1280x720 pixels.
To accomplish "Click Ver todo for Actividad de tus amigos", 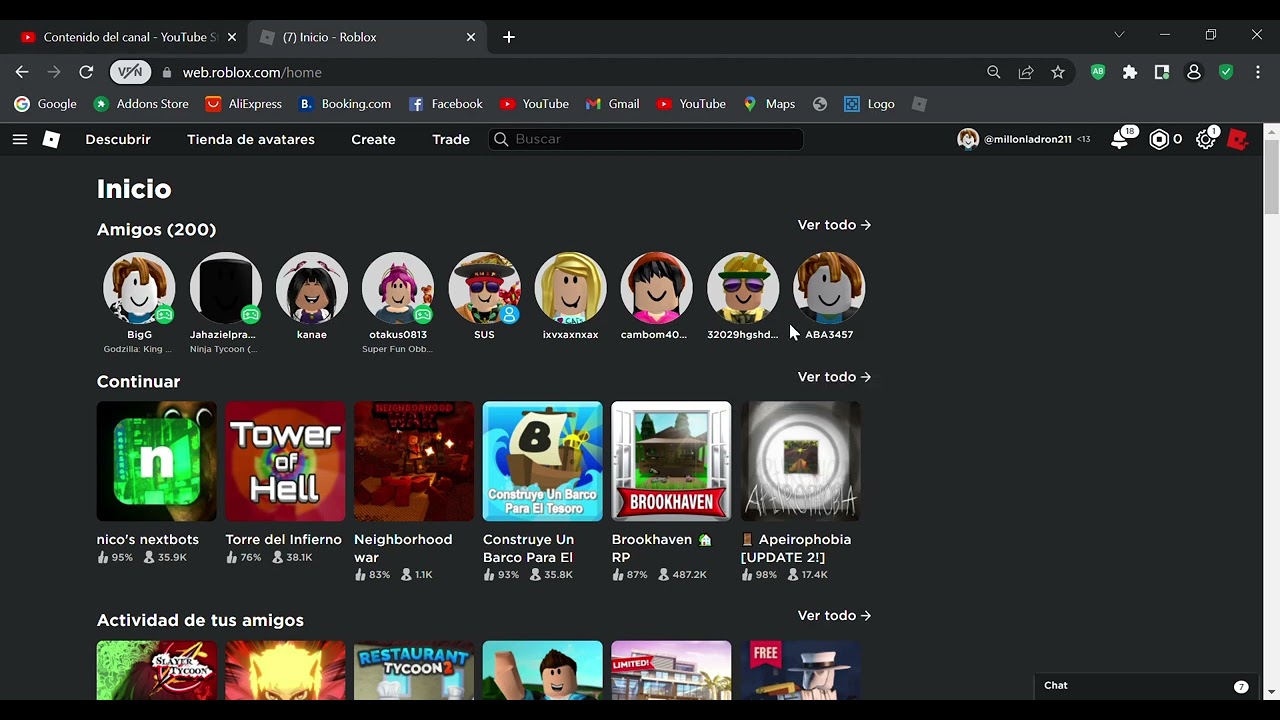I will click(834, 616).
